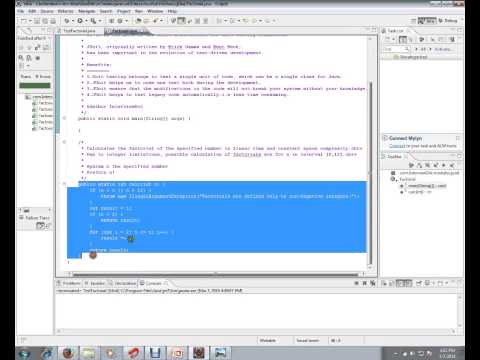The image size is (480, 360).
Task: Click the Remove Launch icon in Console
Action: coord(364,283)
